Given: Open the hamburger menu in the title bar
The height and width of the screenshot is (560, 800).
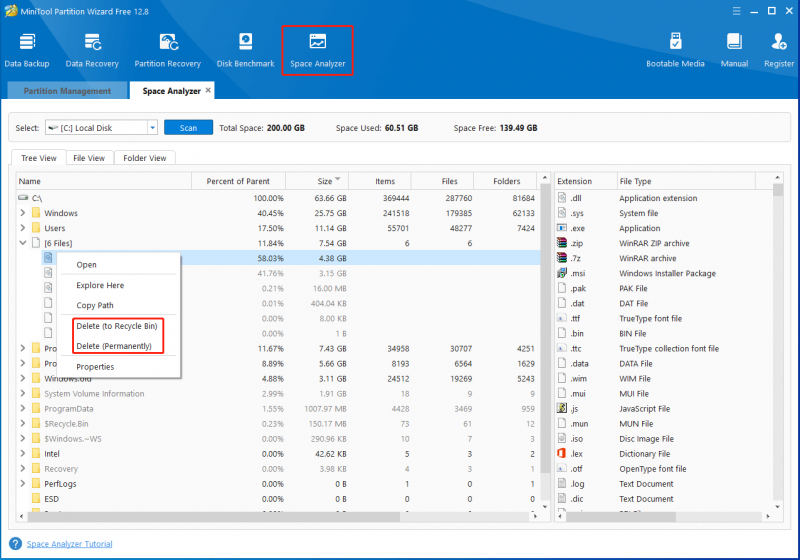Looking at the screenshot, I should tap(736, 11).
